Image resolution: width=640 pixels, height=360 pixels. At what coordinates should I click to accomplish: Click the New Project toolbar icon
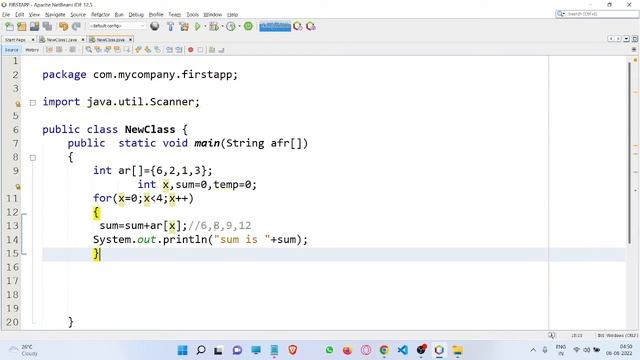pos(22,27)
